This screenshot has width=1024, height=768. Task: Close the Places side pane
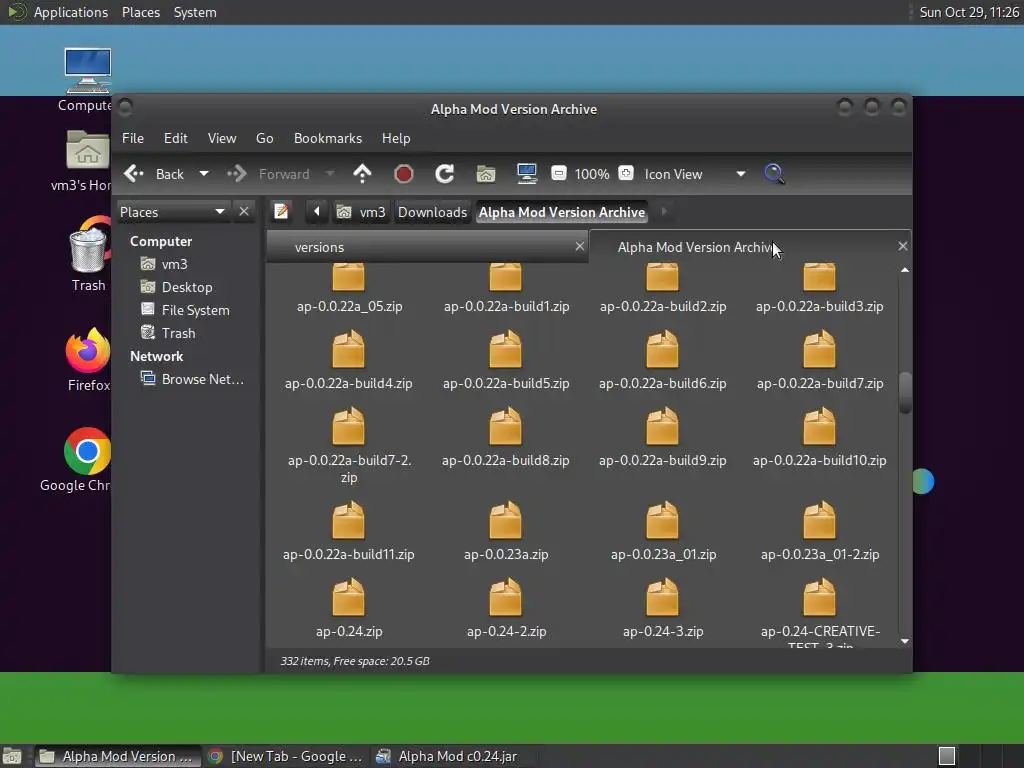click(244, 212)
